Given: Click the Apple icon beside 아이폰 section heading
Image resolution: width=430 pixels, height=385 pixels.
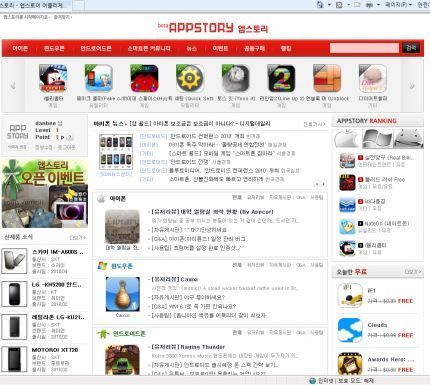Looking at the screenshot, I should [101, 199].
